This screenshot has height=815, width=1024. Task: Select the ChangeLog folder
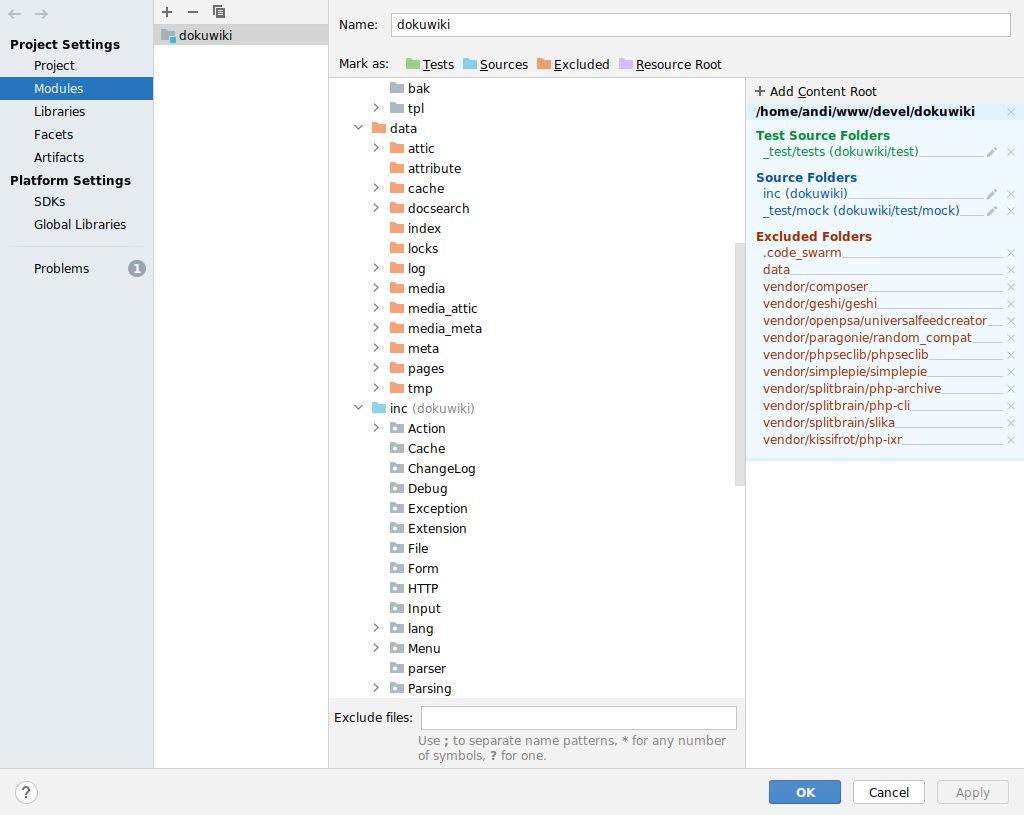click(433, 468)
